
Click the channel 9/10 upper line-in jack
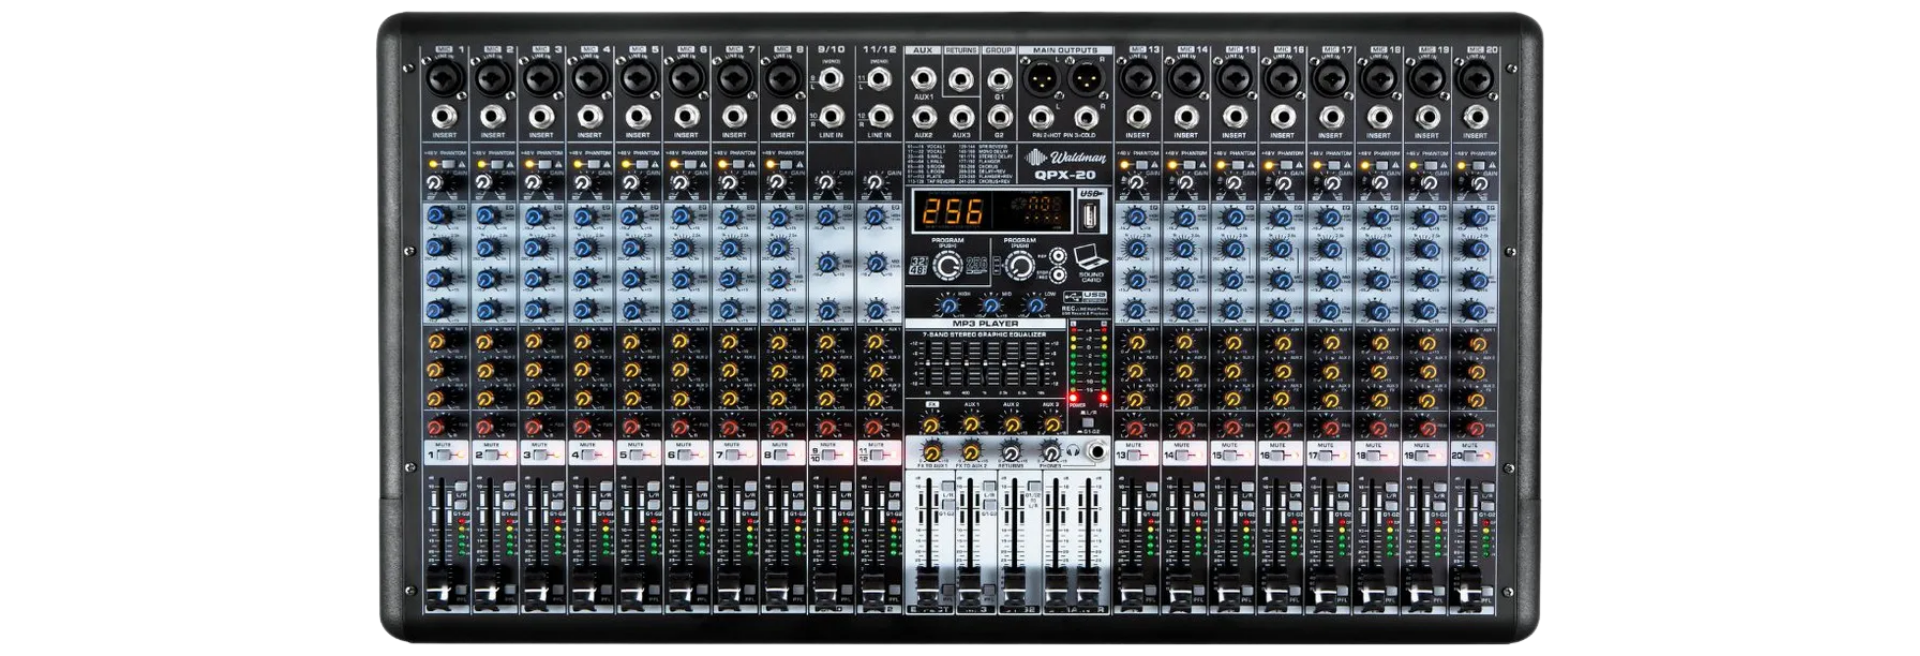point(830,77)
